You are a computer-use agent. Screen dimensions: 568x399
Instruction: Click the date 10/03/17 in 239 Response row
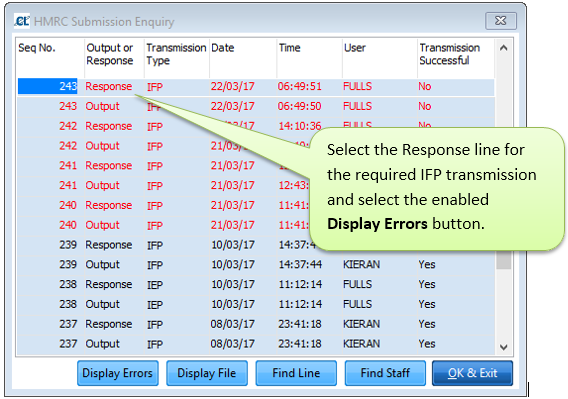(x=233, y=245)
